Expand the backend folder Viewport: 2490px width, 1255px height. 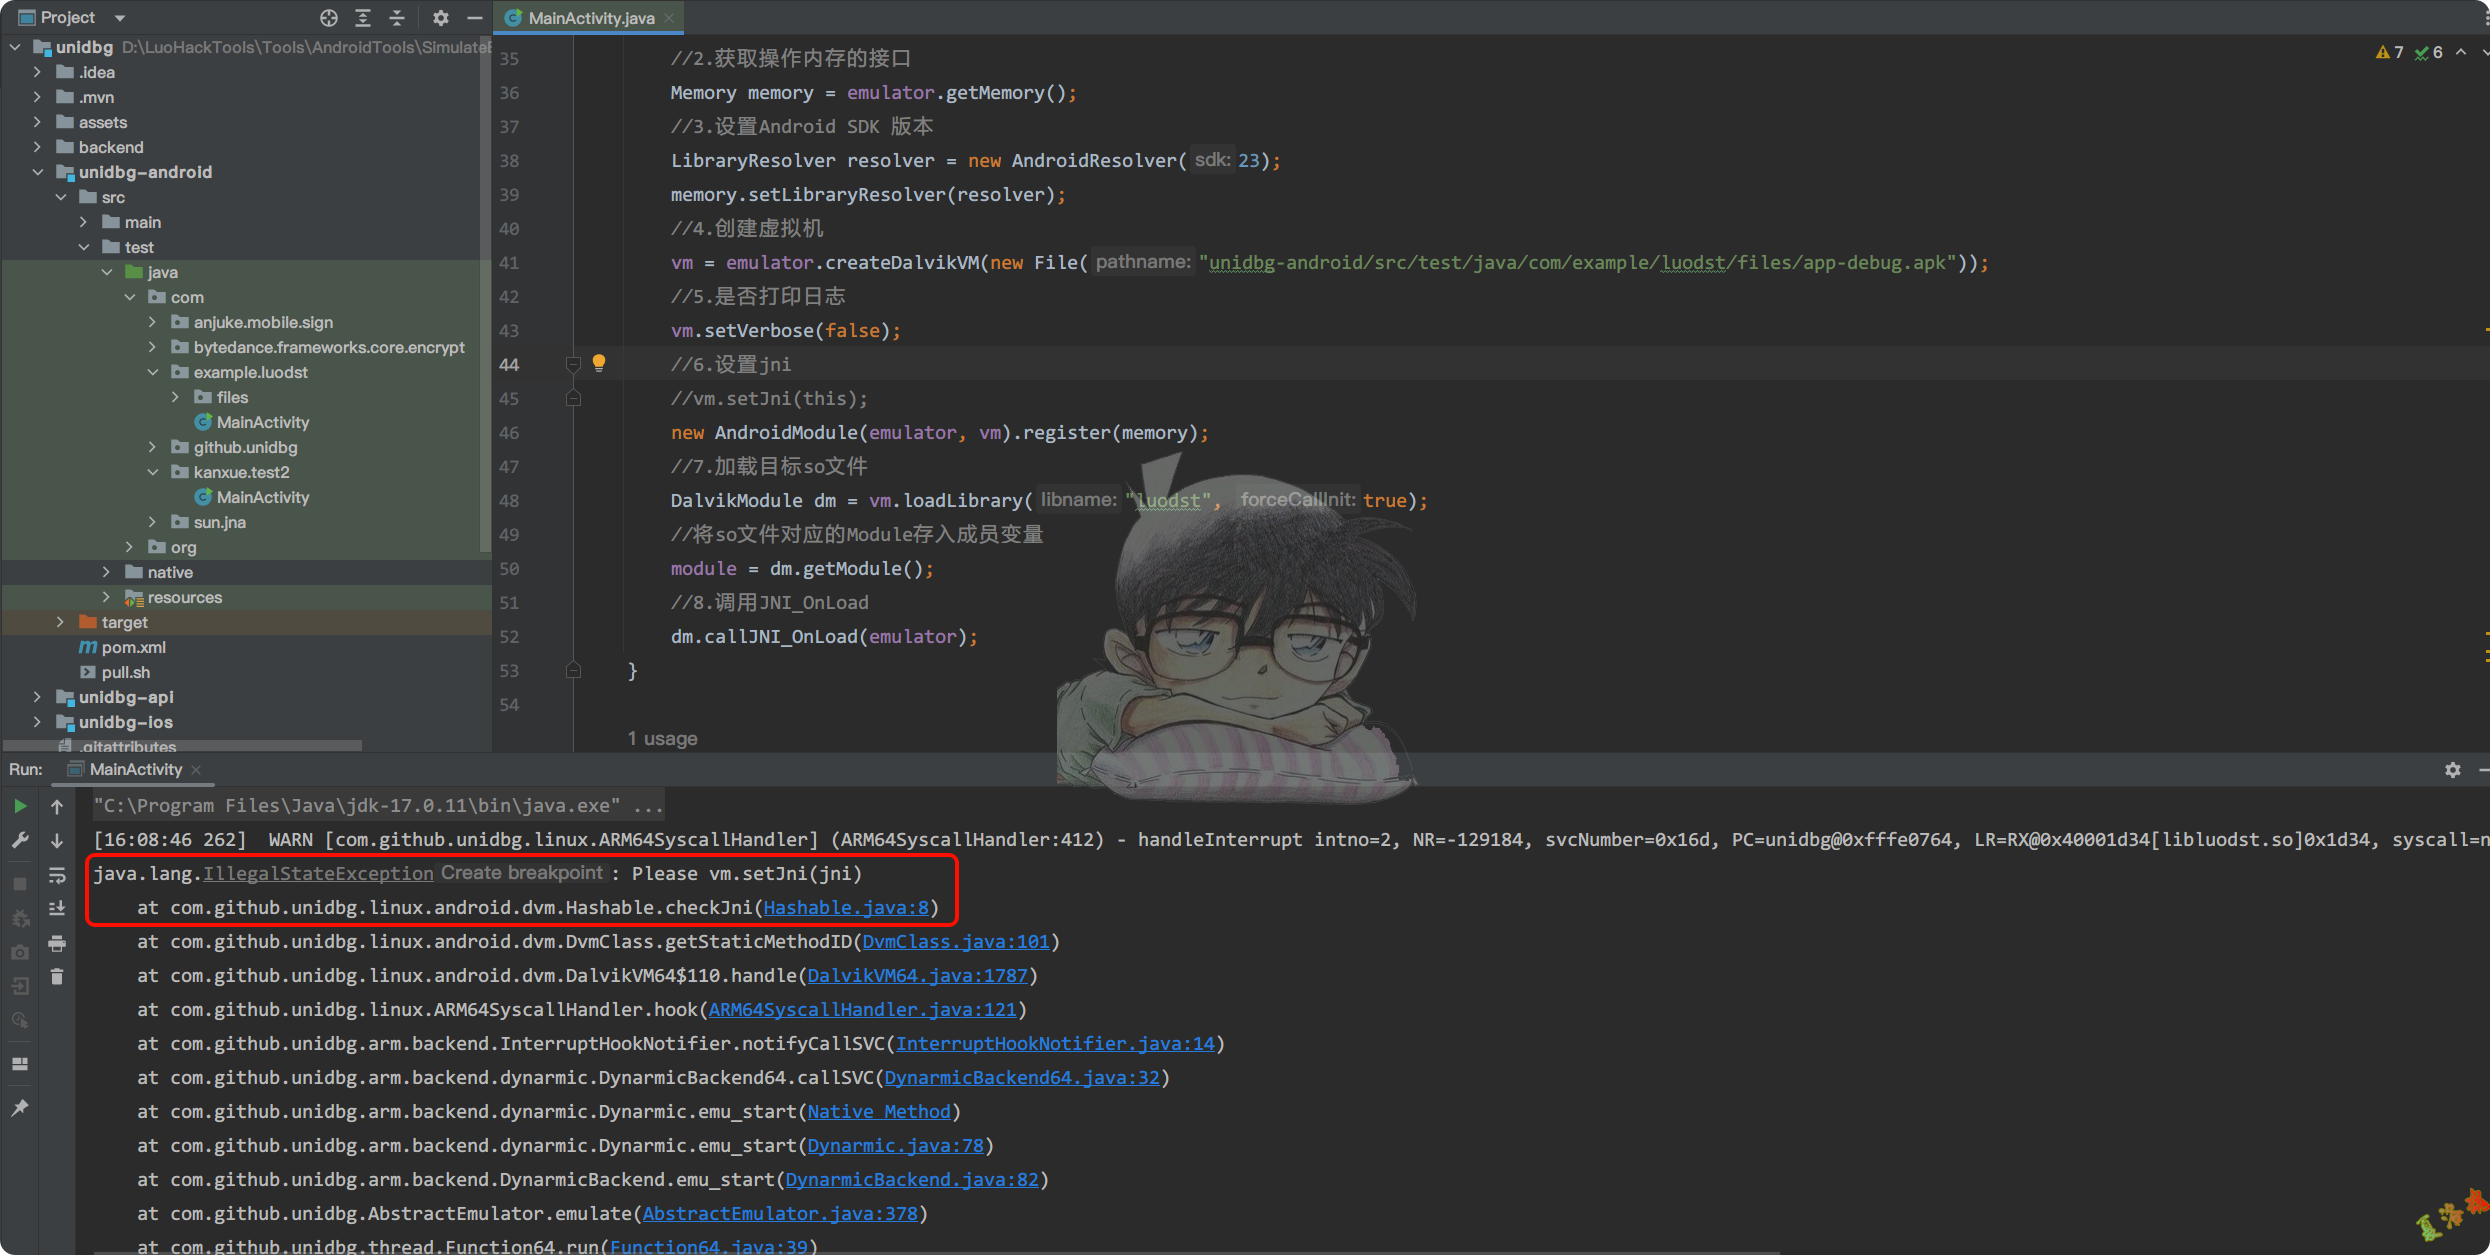[x=38, y=147]
